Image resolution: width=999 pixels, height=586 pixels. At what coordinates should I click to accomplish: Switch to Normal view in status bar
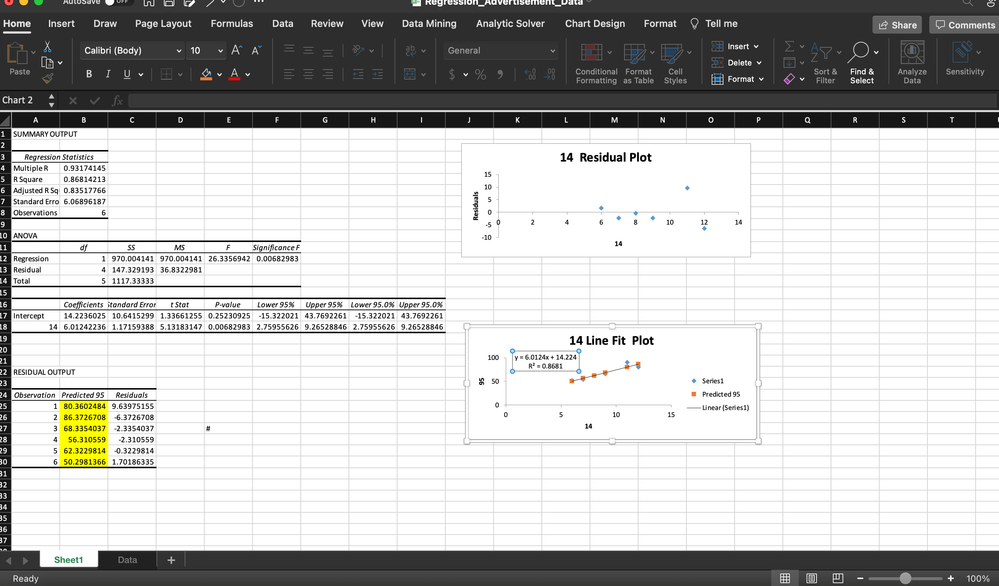tap(785, 578)
